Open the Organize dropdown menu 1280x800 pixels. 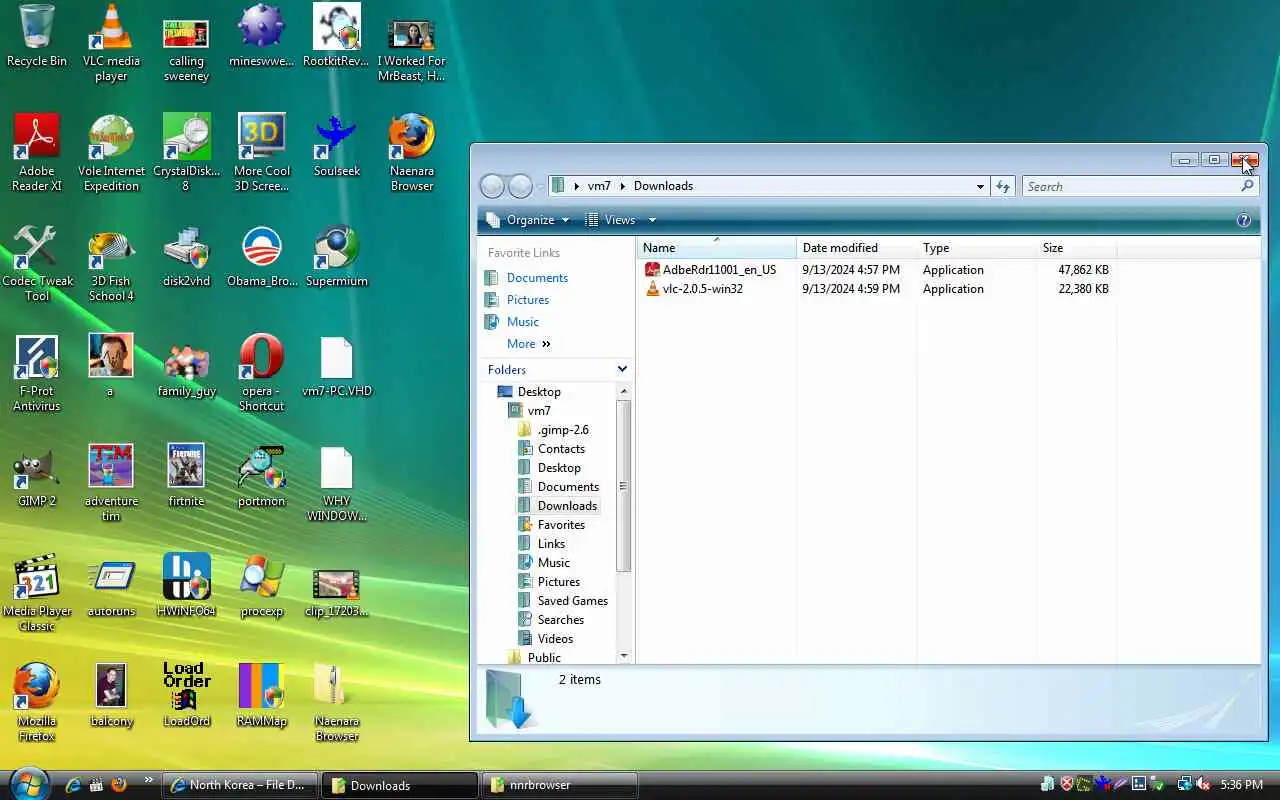pyautogui.click(x=527, y=220)
